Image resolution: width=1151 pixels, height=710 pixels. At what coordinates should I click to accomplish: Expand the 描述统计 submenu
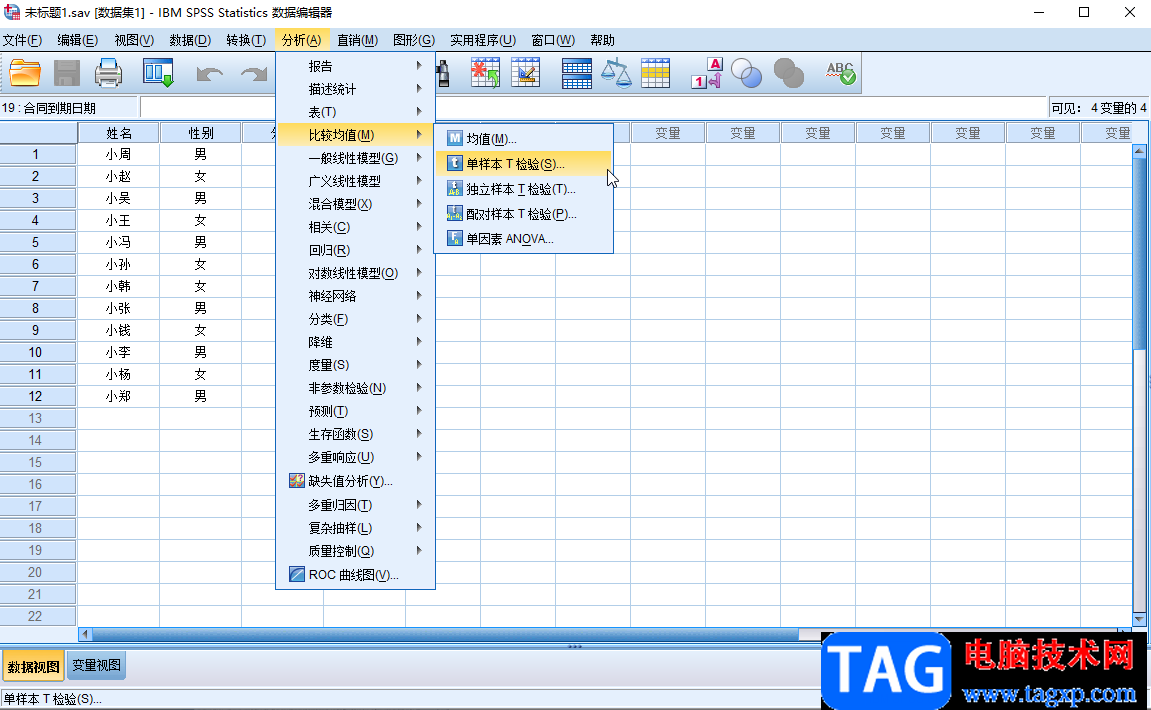pos(355,89)
